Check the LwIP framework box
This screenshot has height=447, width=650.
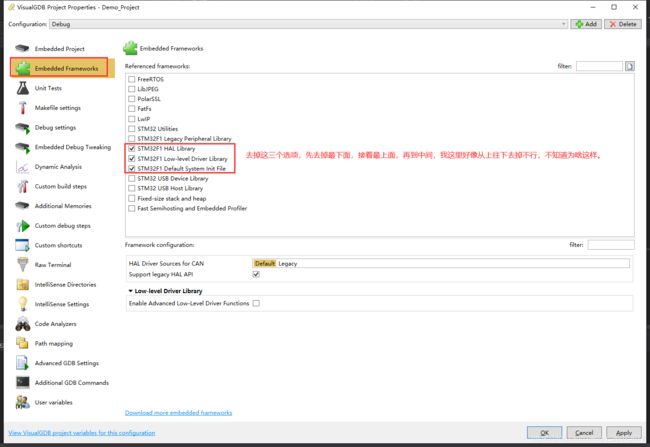132,119
